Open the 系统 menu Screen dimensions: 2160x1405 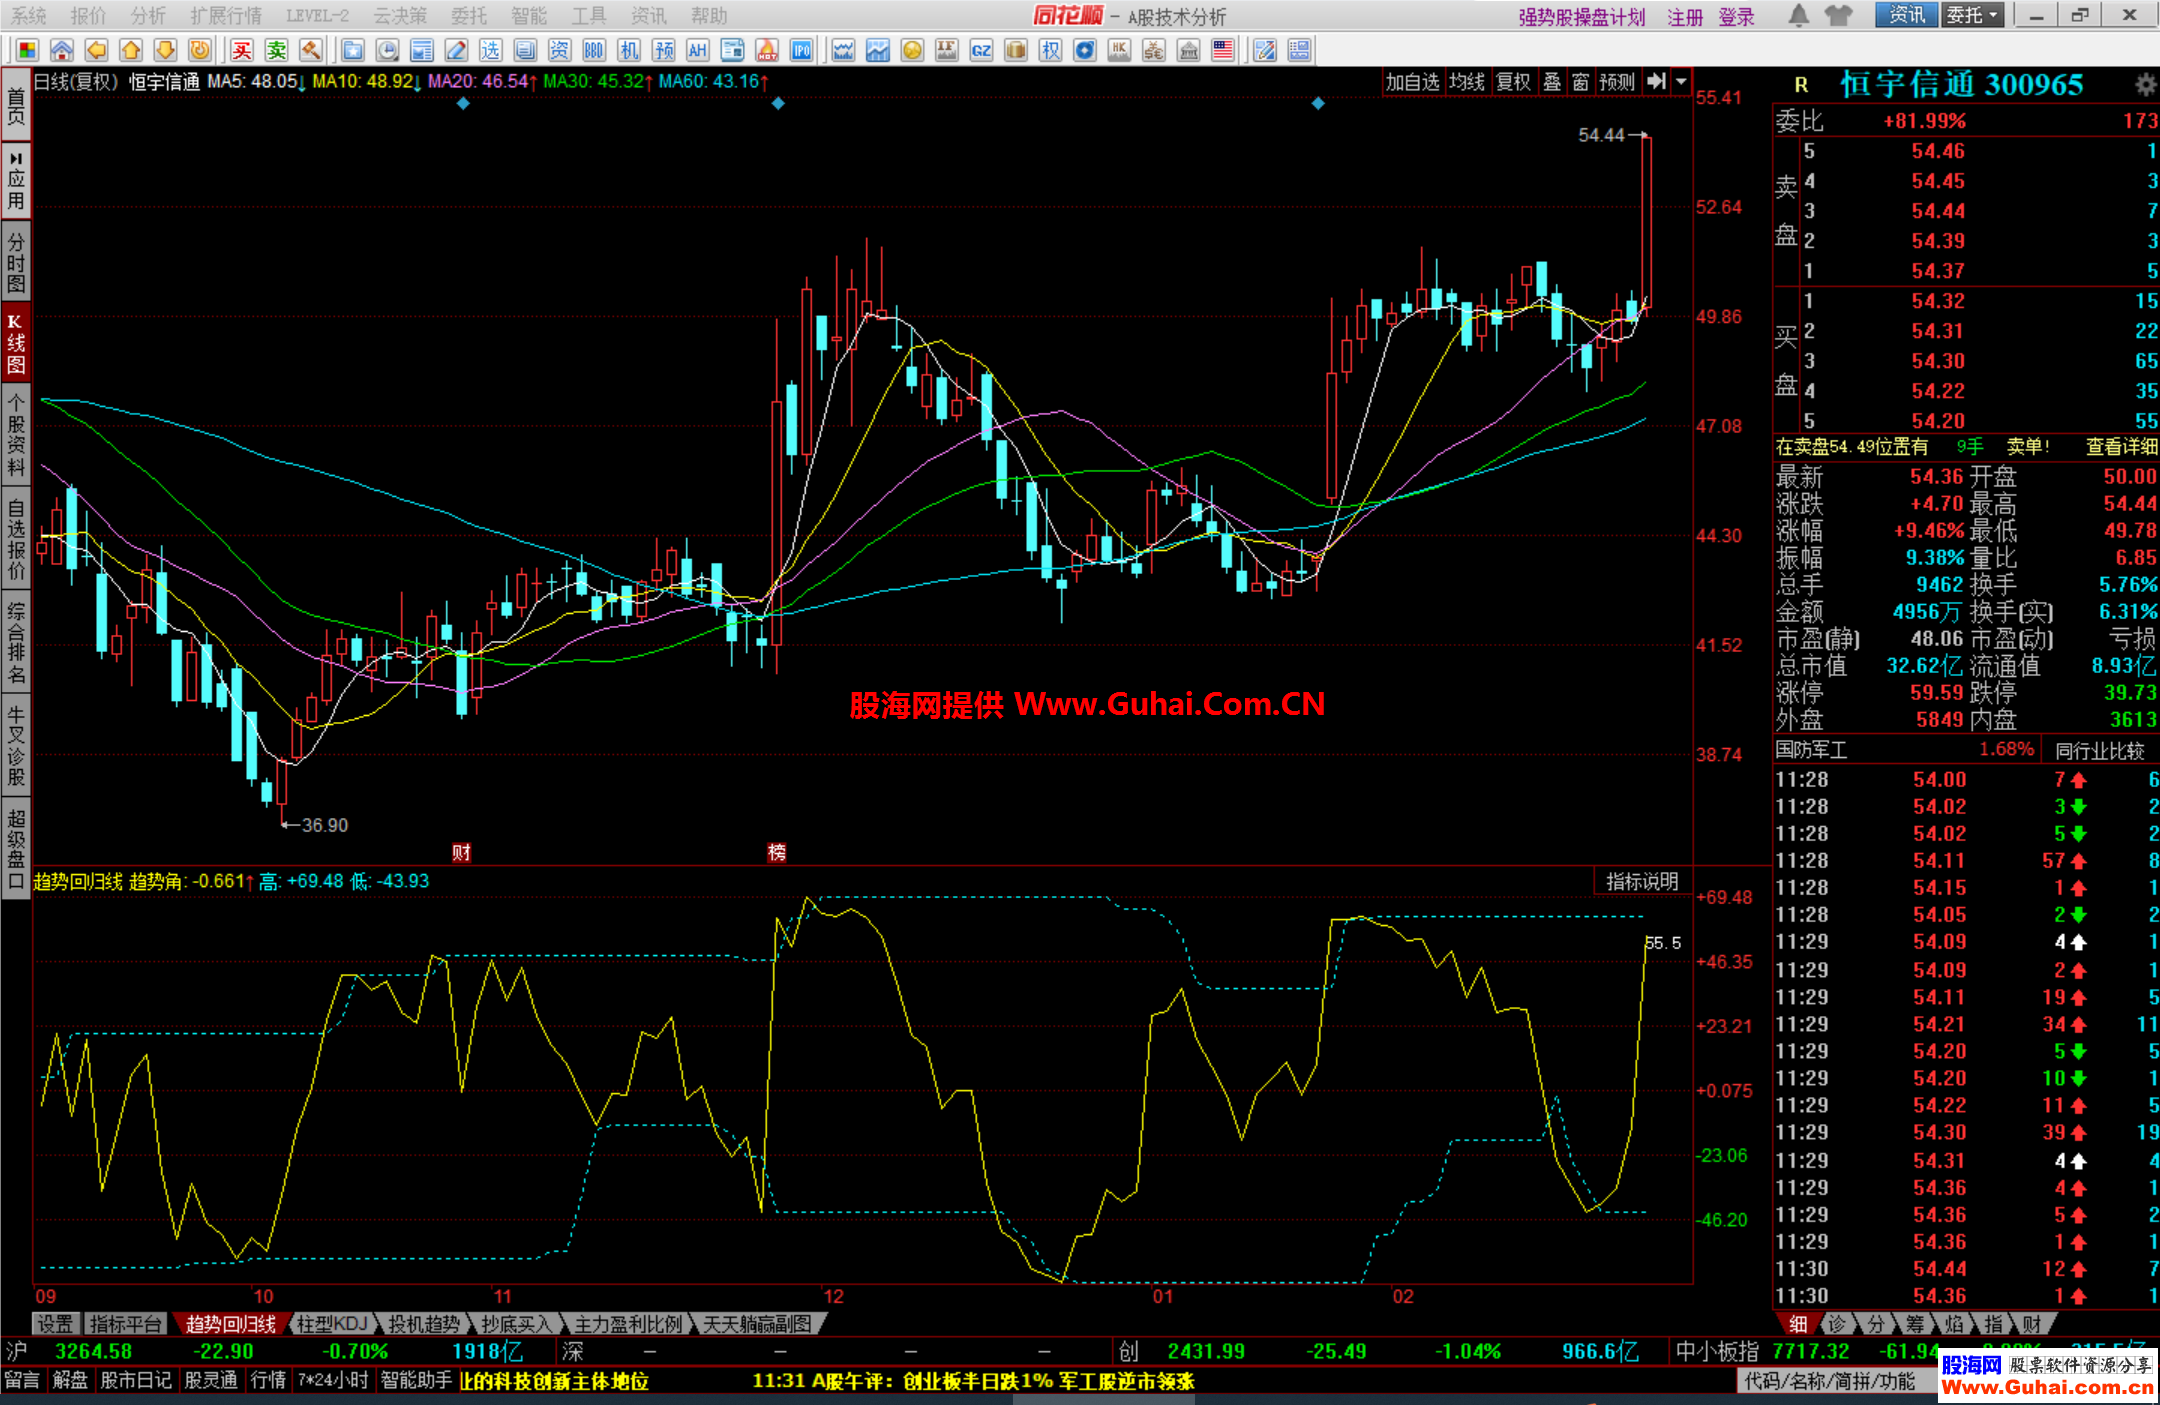[x=28, y=15]
